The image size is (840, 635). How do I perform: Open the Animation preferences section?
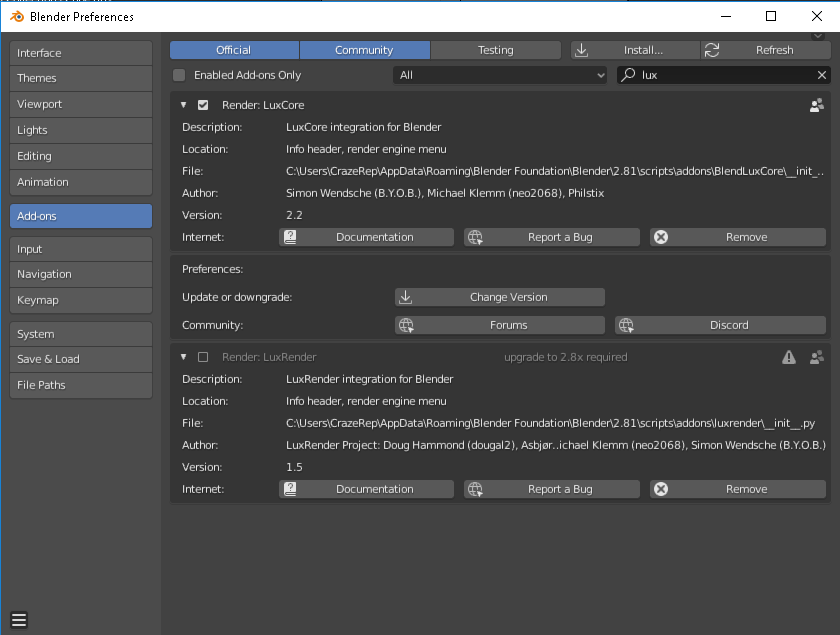[x=81, y=182]
